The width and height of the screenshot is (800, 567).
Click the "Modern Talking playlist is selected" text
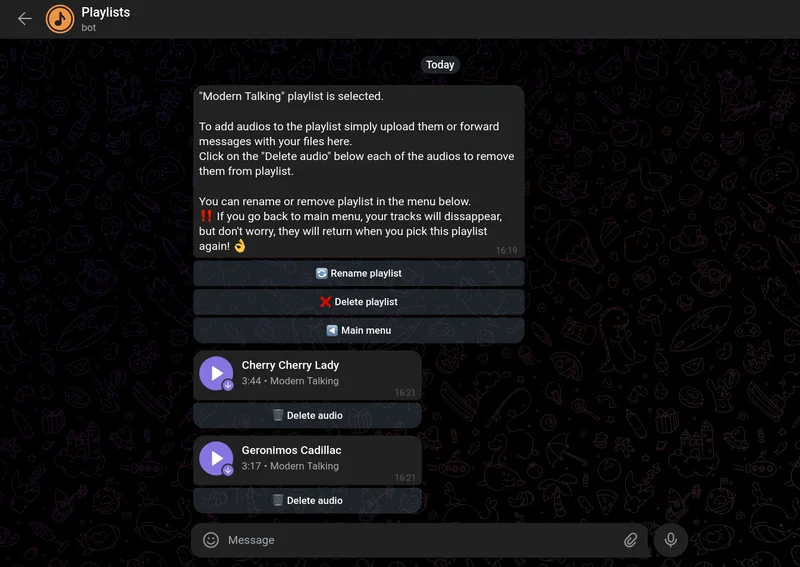(x=291, y=96)
